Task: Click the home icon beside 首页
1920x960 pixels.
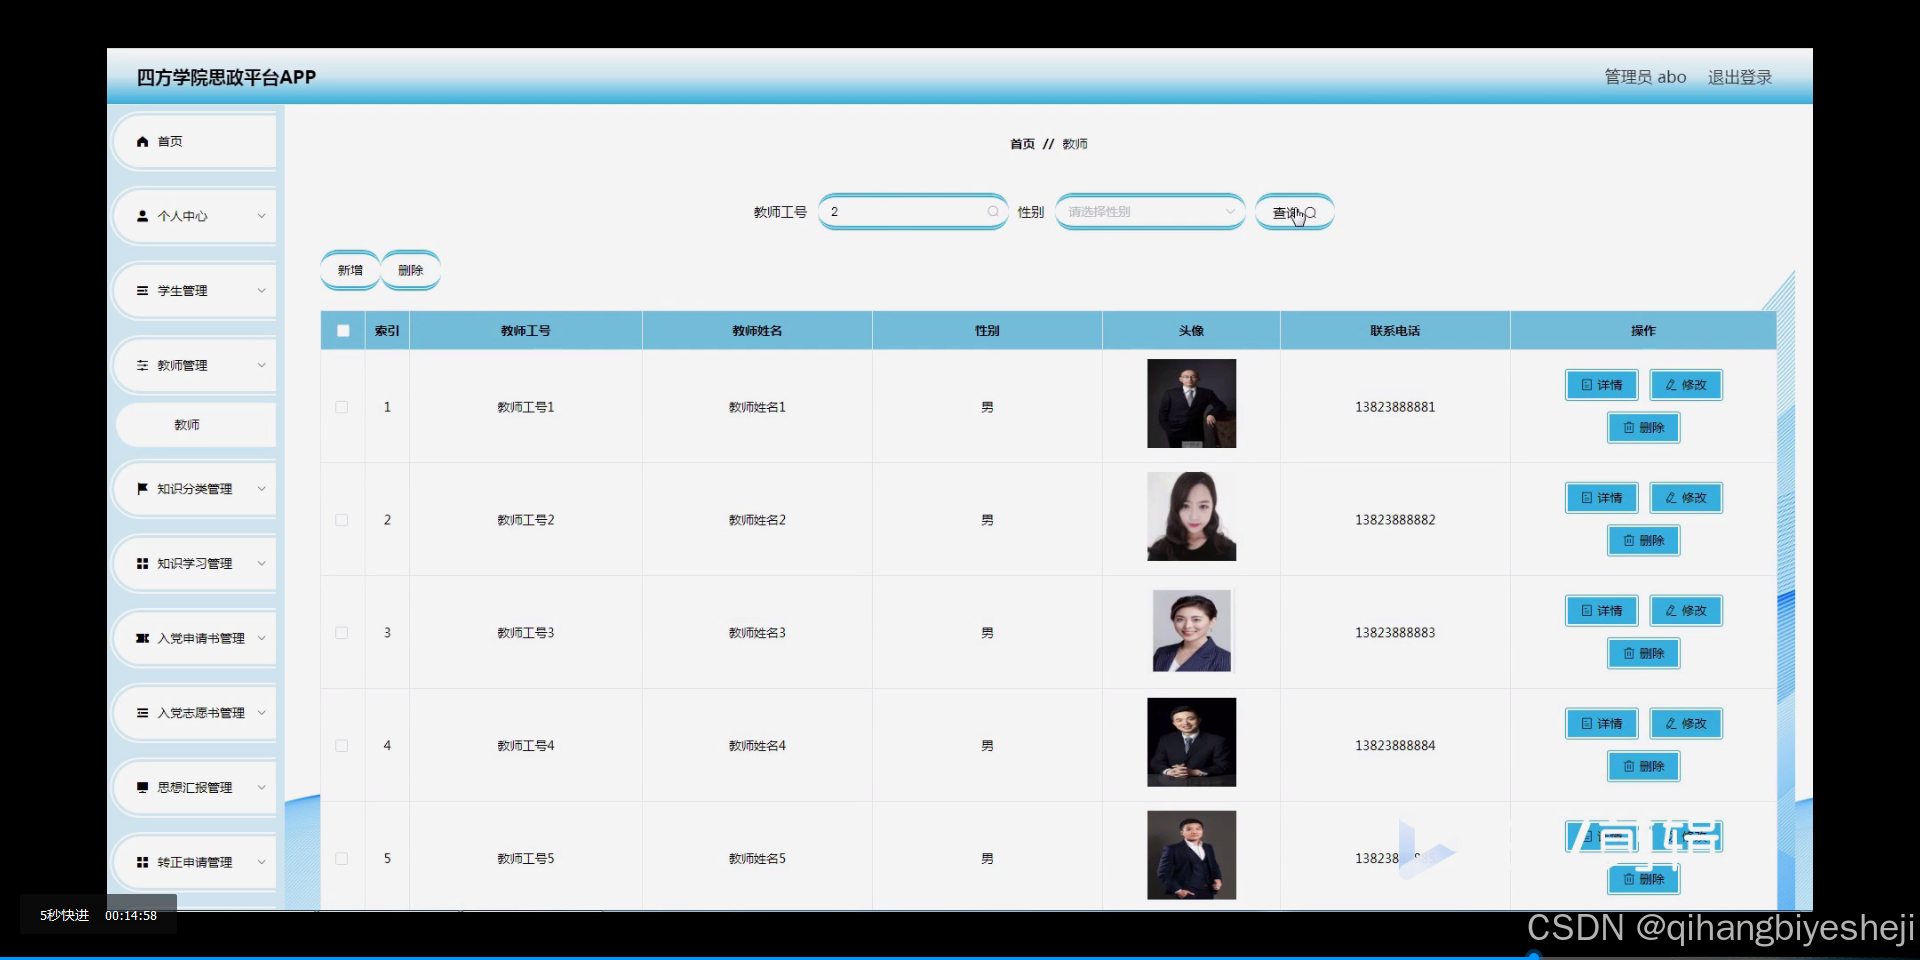Action: [x=142, y=141]
